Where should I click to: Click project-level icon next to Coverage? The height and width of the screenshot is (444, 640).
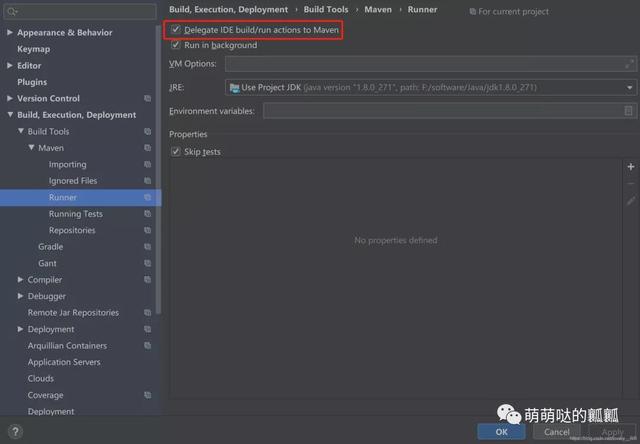tap(147, 395)
